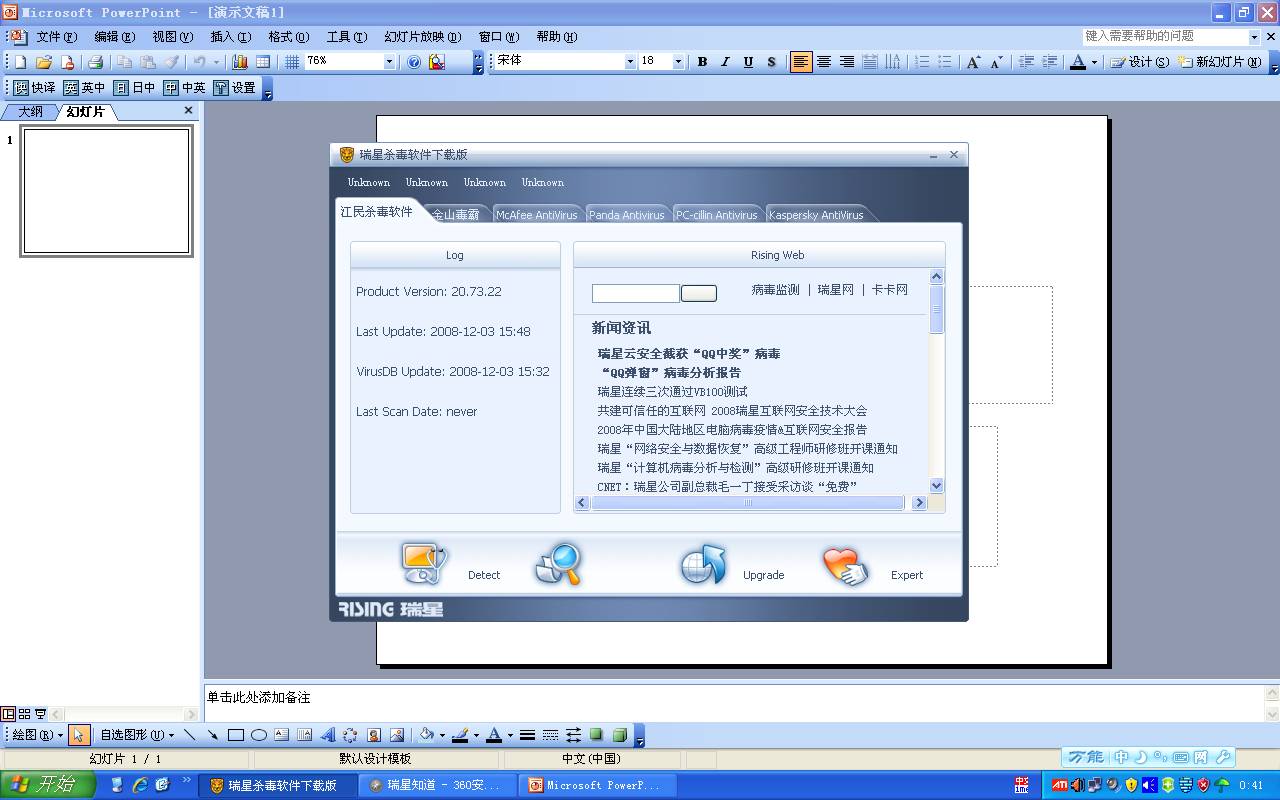1280x800 pixels.
Task: Click Rising Web horizontal scrollbar
Action: tap(750, 503)
